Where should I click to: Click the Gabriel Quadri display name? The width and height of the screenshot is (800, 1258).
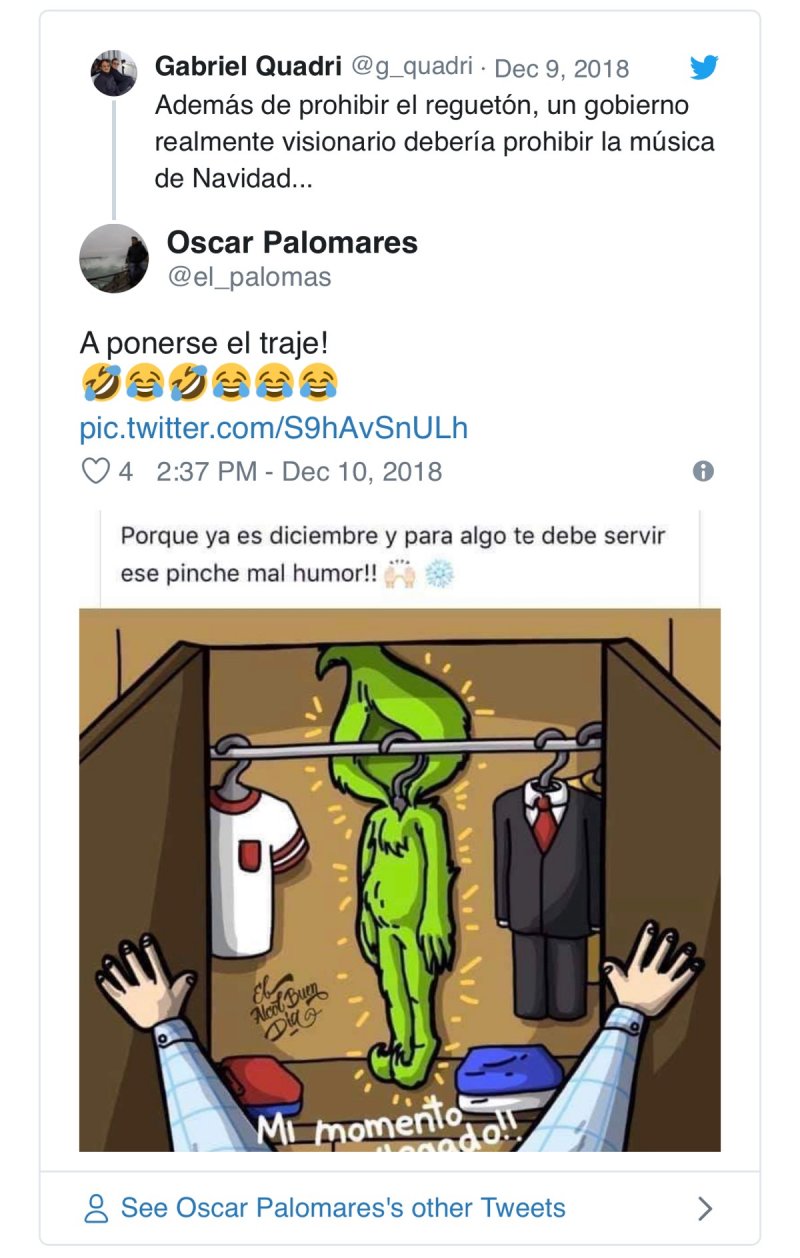click(249, 67)
